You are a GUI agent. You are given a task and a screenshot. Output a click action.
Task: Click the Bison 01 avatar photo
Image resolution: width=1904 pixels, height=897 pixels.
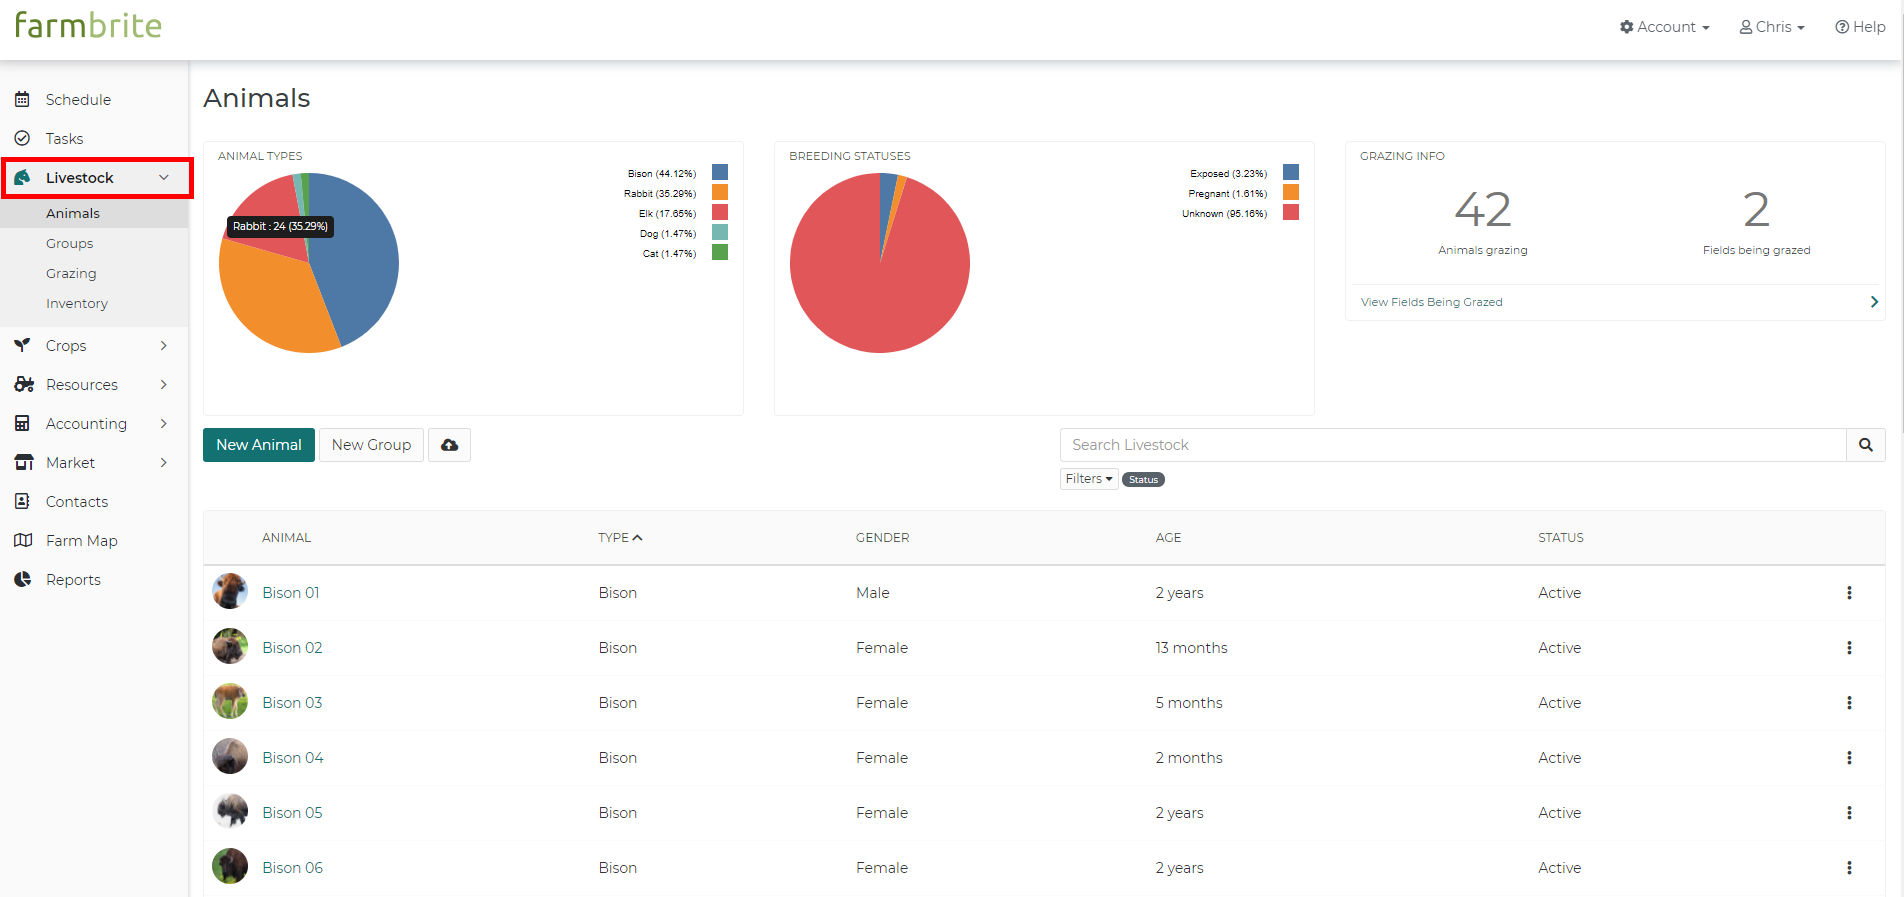(230, 591)
